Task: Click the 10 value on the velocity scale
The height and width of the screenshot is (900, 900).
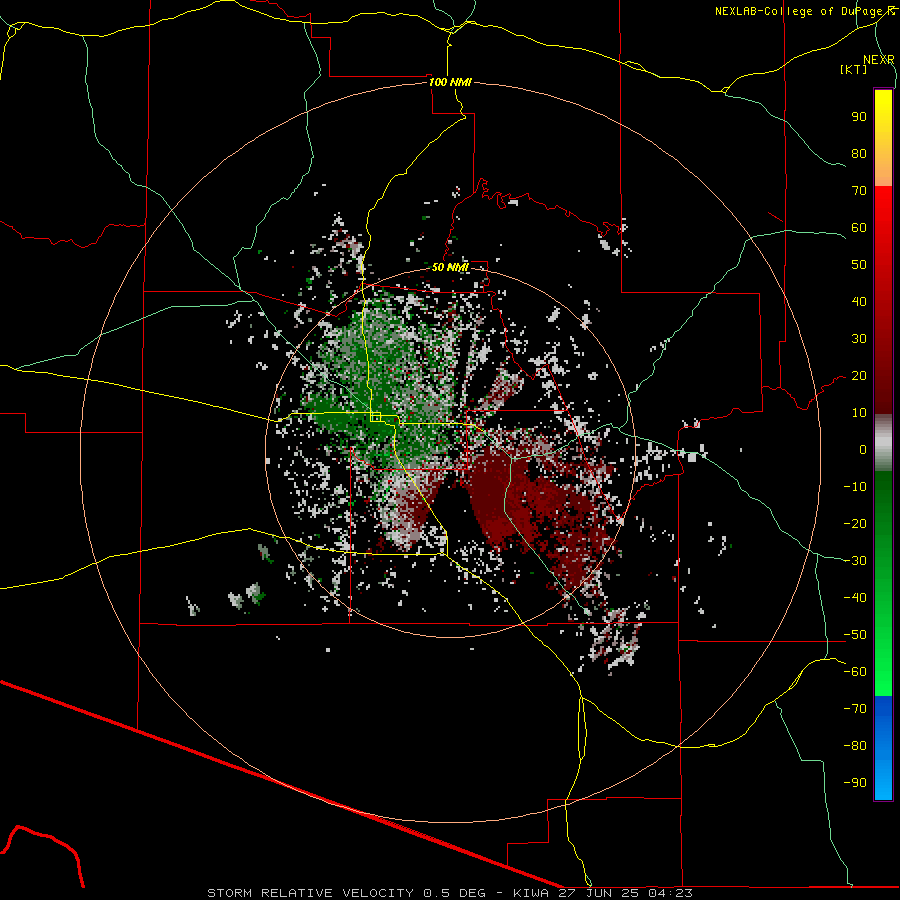Action: [859, 413]
